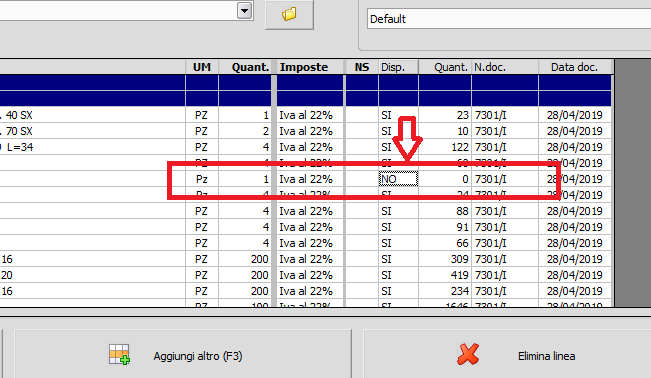Viewport: 651px width, 378px height.
Task: Click the available quantity 0 cell
Action: pyautogui.click(x=445, y=179)
